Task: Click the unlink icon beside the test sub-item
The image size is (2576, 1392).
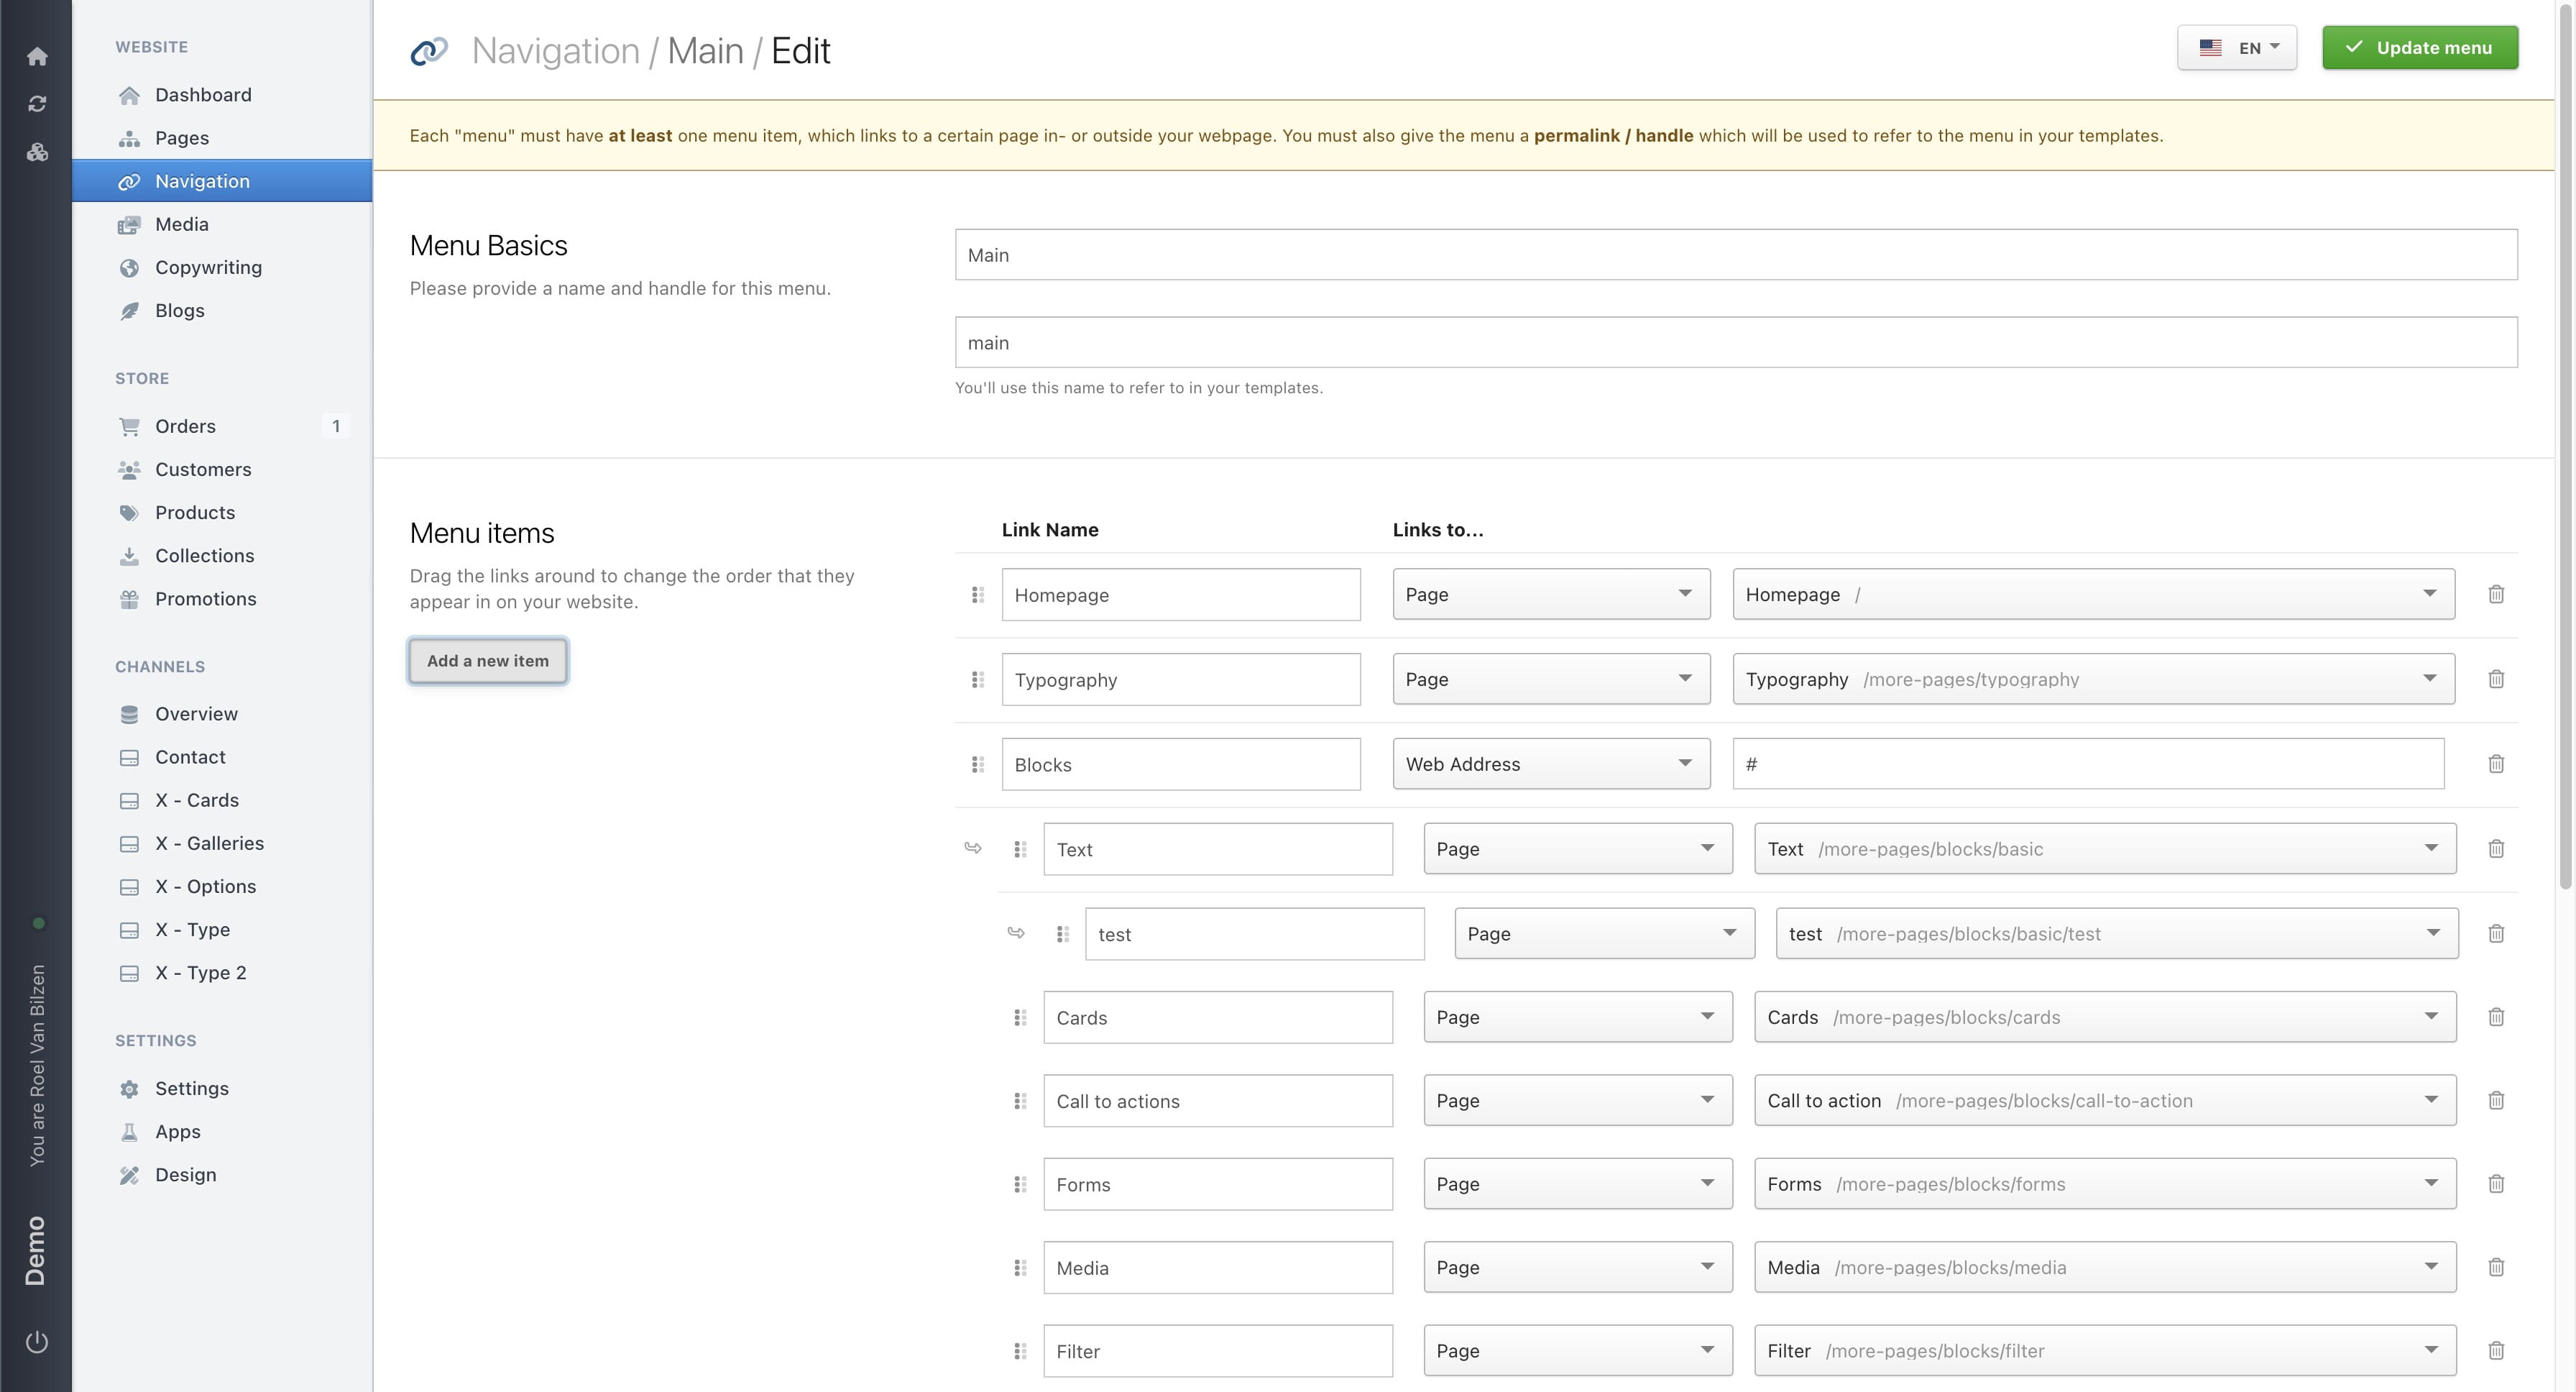Action: pyautogui.click(x=1017, y=933)
